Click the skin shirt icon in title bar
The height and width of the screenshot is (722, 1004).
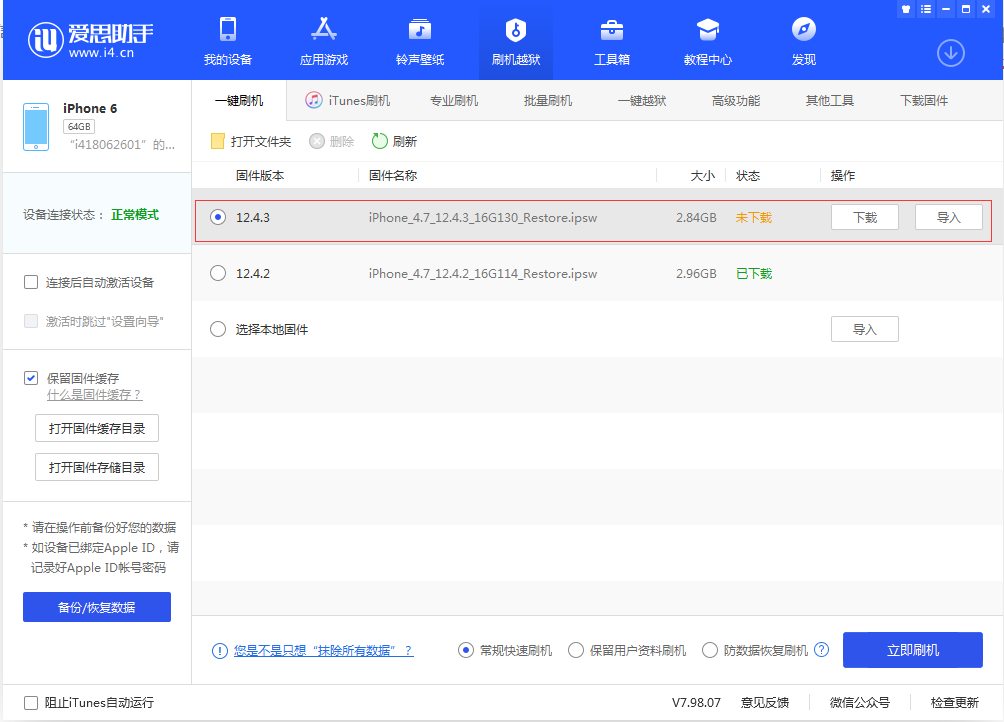[905, 9]
